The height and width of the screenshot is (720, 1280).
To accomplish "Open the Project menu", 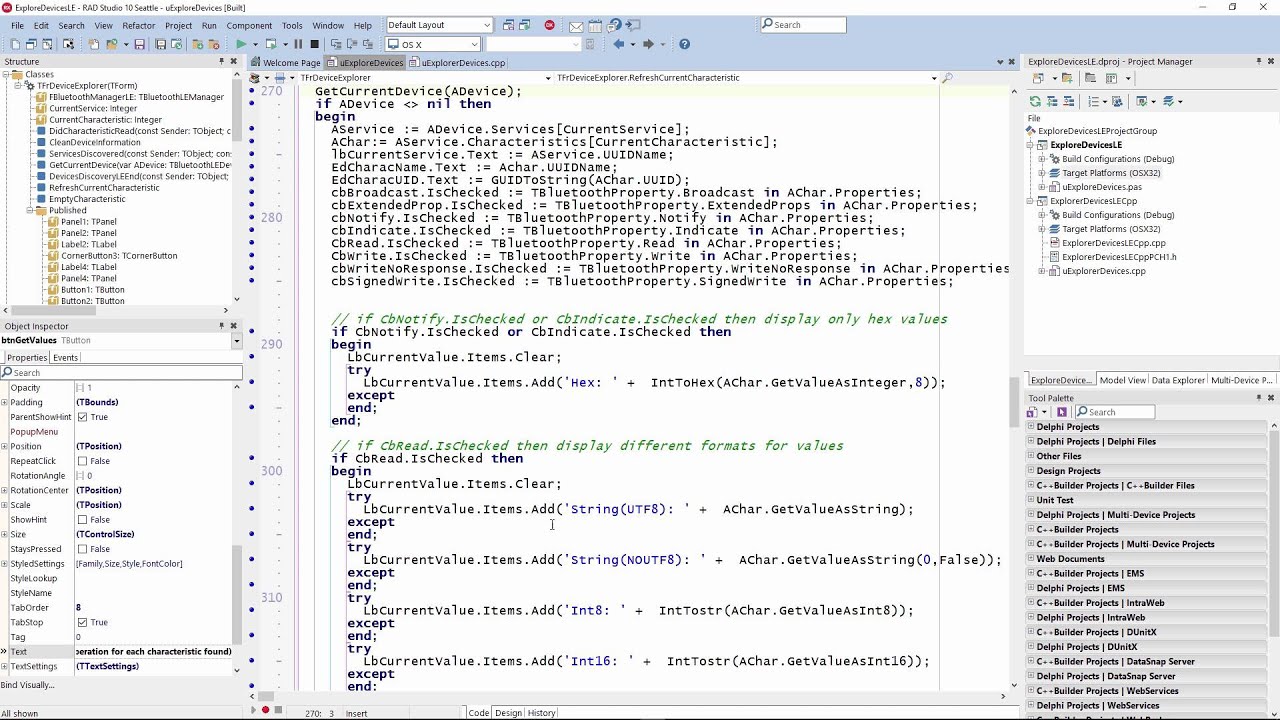I will 178,25.
